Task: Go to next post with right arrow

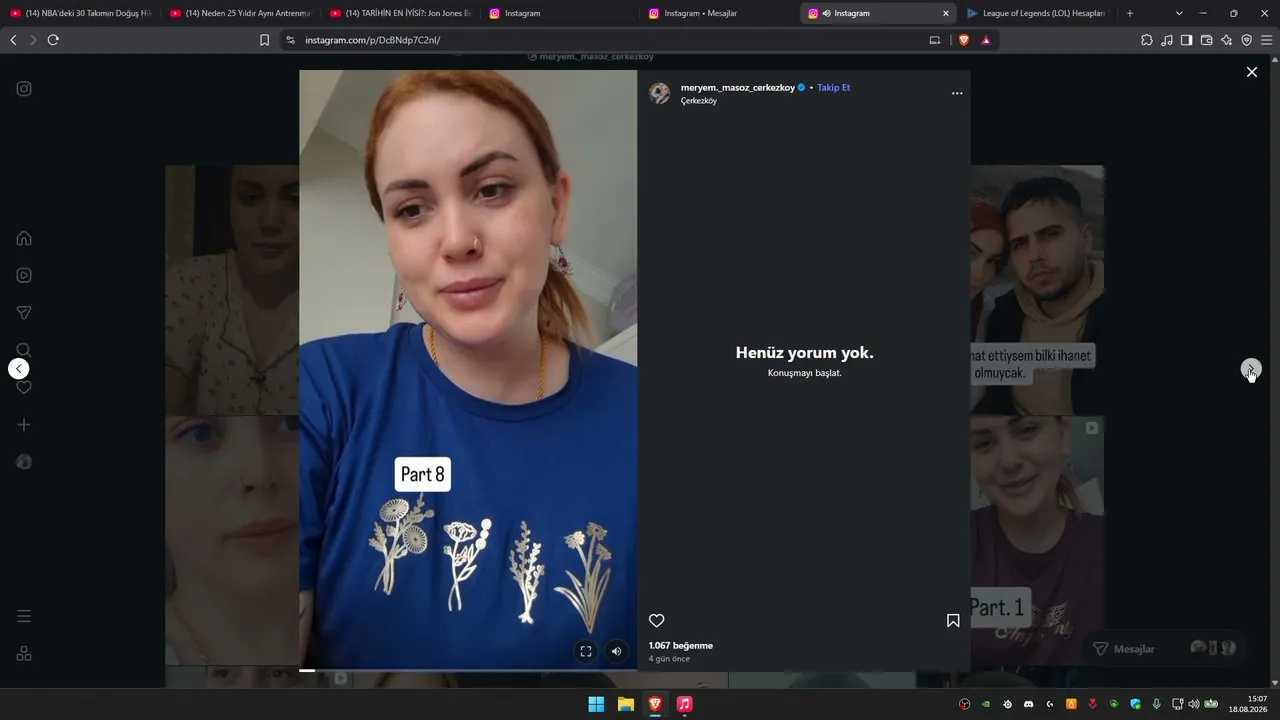Action: 1251,369
